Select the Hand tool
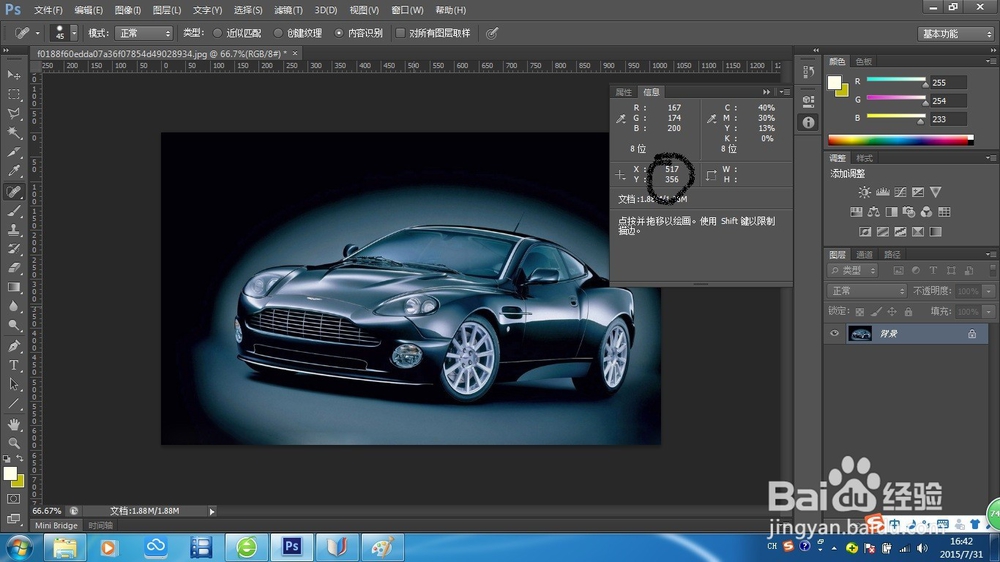Viewport: 1000px width, 562px height. (x=14, y=424)
